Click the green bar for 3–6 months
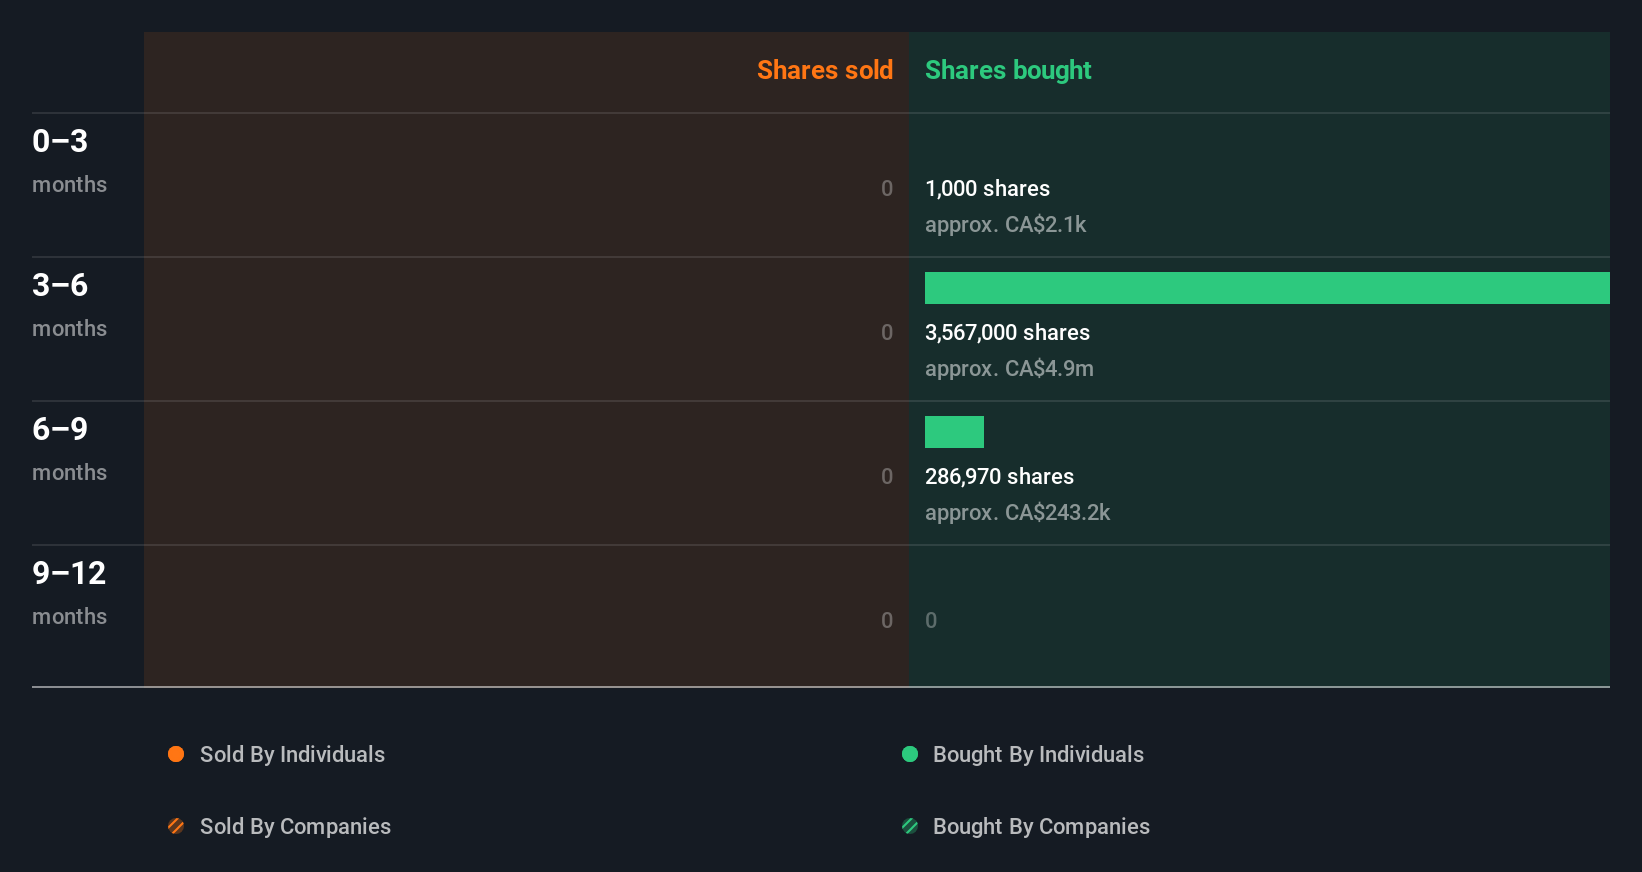Viewport: 1642px width, 872px height. [1267, 288]
